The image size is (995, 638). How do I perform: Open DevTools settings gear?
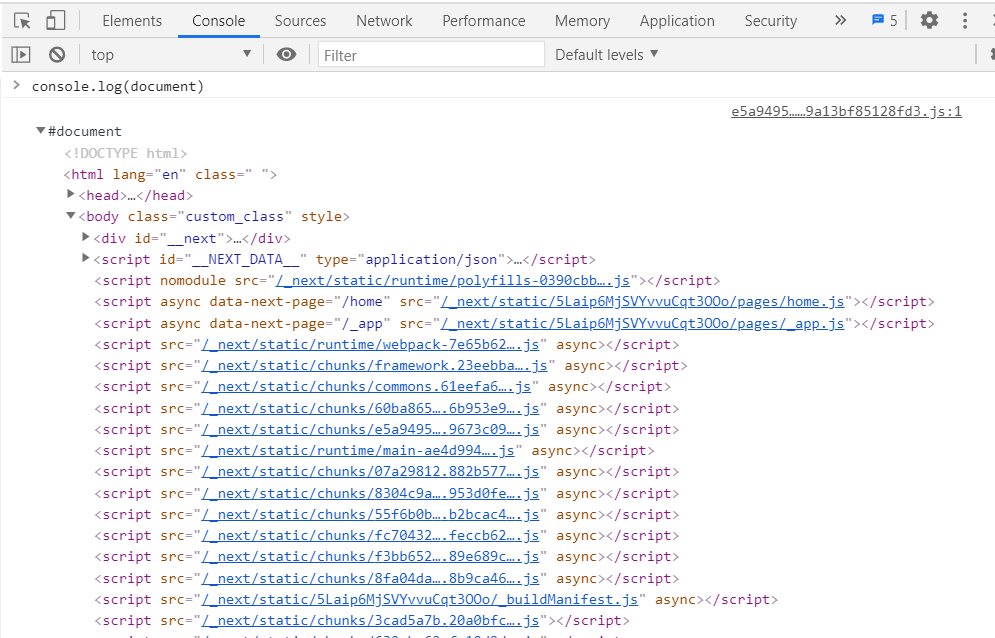pos(929,20)
